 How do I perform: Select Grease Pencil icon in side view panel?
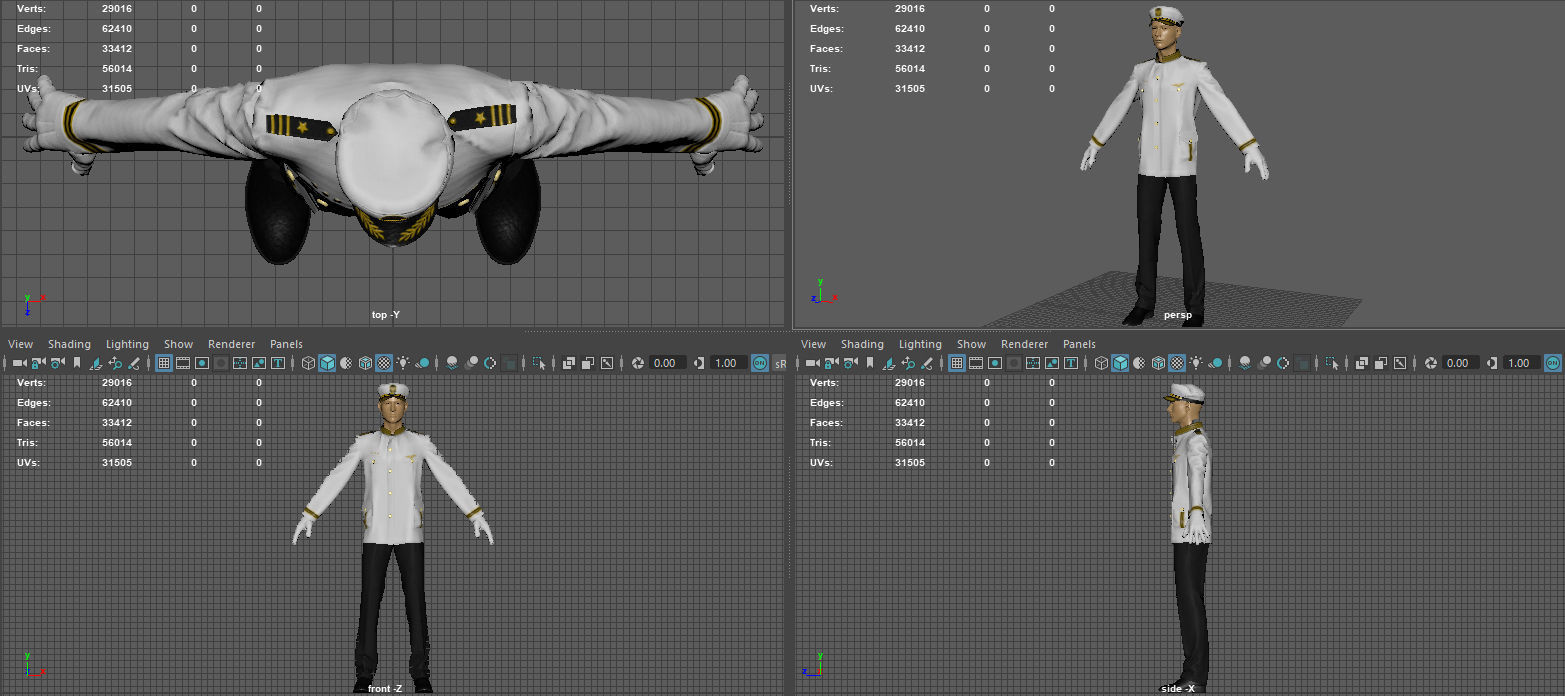[927, 363]
